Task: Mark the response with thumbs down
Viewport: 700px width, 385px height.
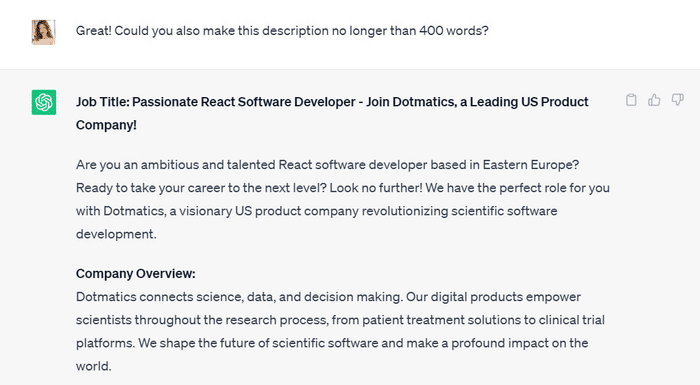Action: [x=677, y=100]
